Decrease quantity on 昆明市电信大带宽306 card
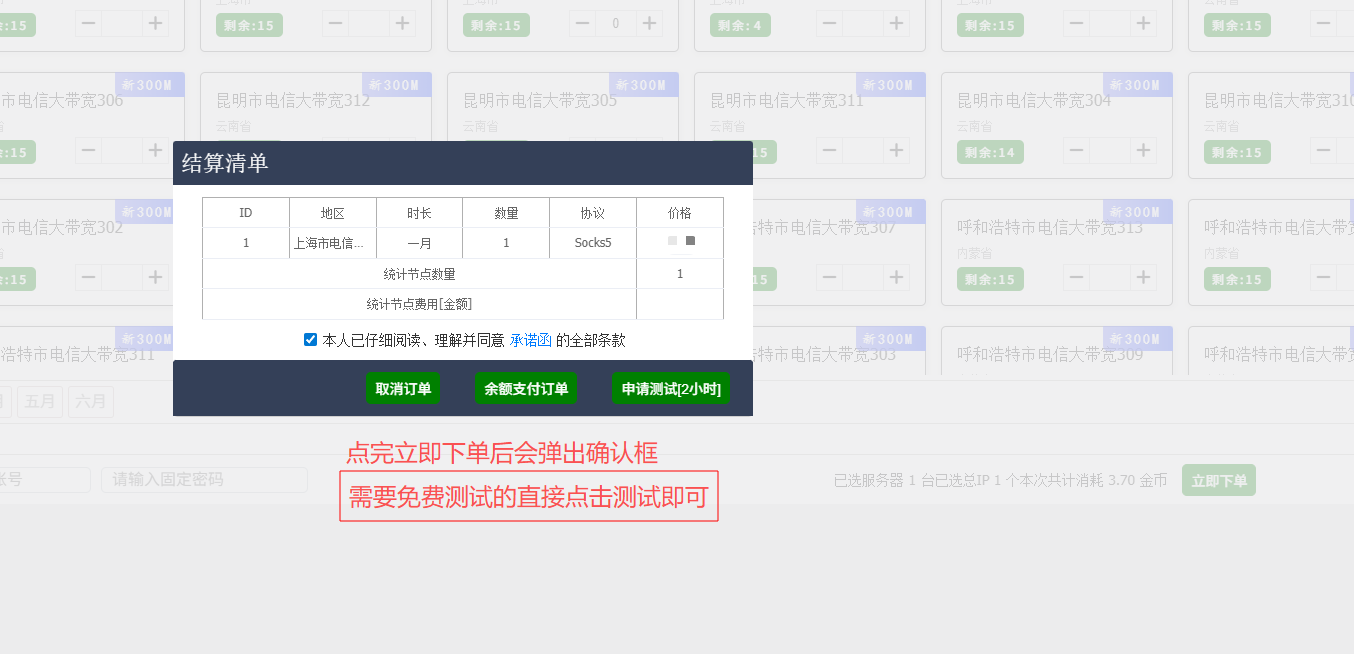This screenshot has width=1354, height=654. (x=89, y=150)
